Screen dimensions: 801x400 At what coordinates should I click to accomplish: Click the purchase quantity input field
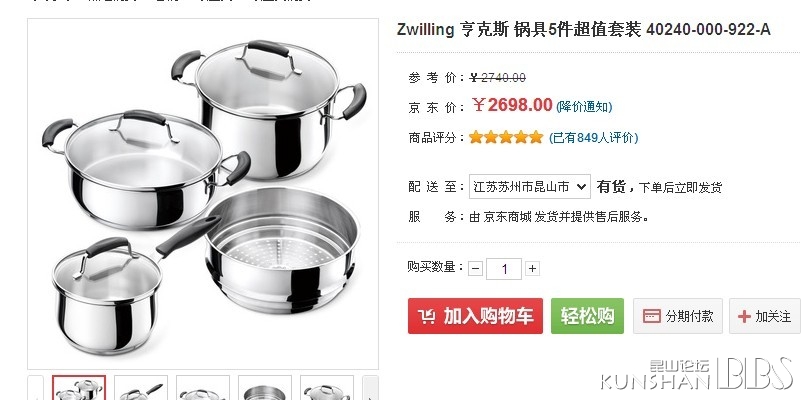pos(504,269)
